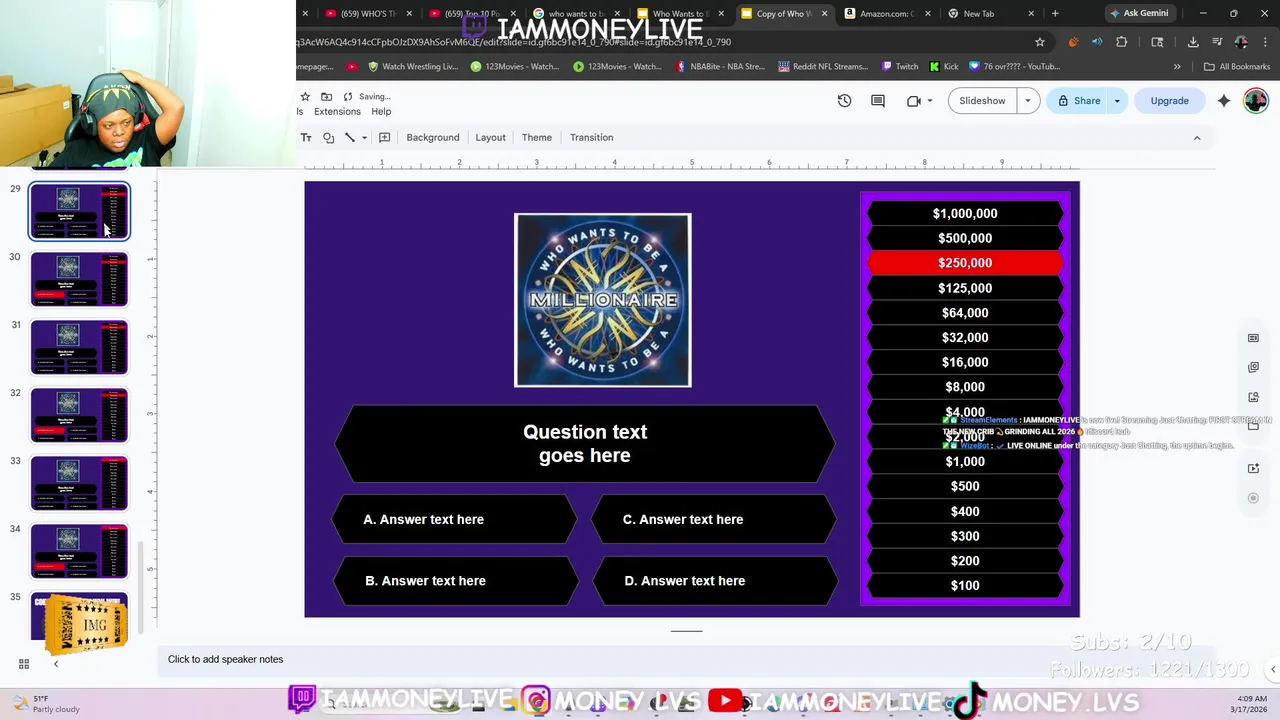Open the Google account avatar
Screen dimensions: 1280x720
[1256, 101]
